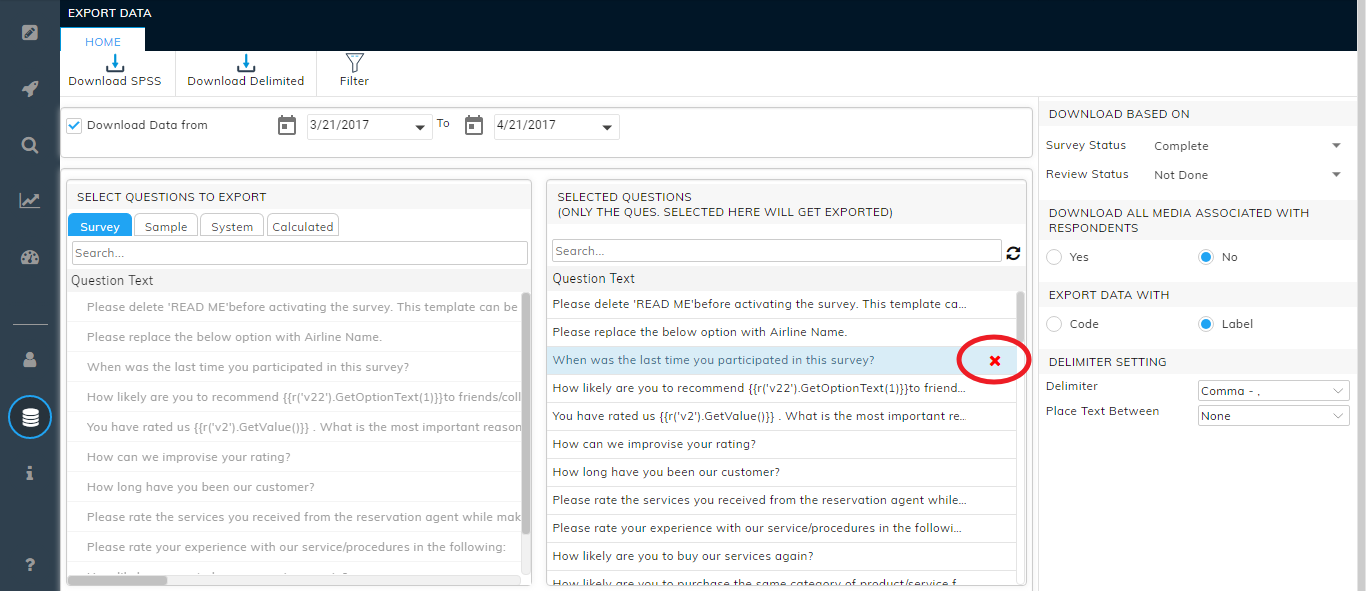Open the Delimiter Comma dropdown
Screen dimensions: 1366x591
[1274, 391]
